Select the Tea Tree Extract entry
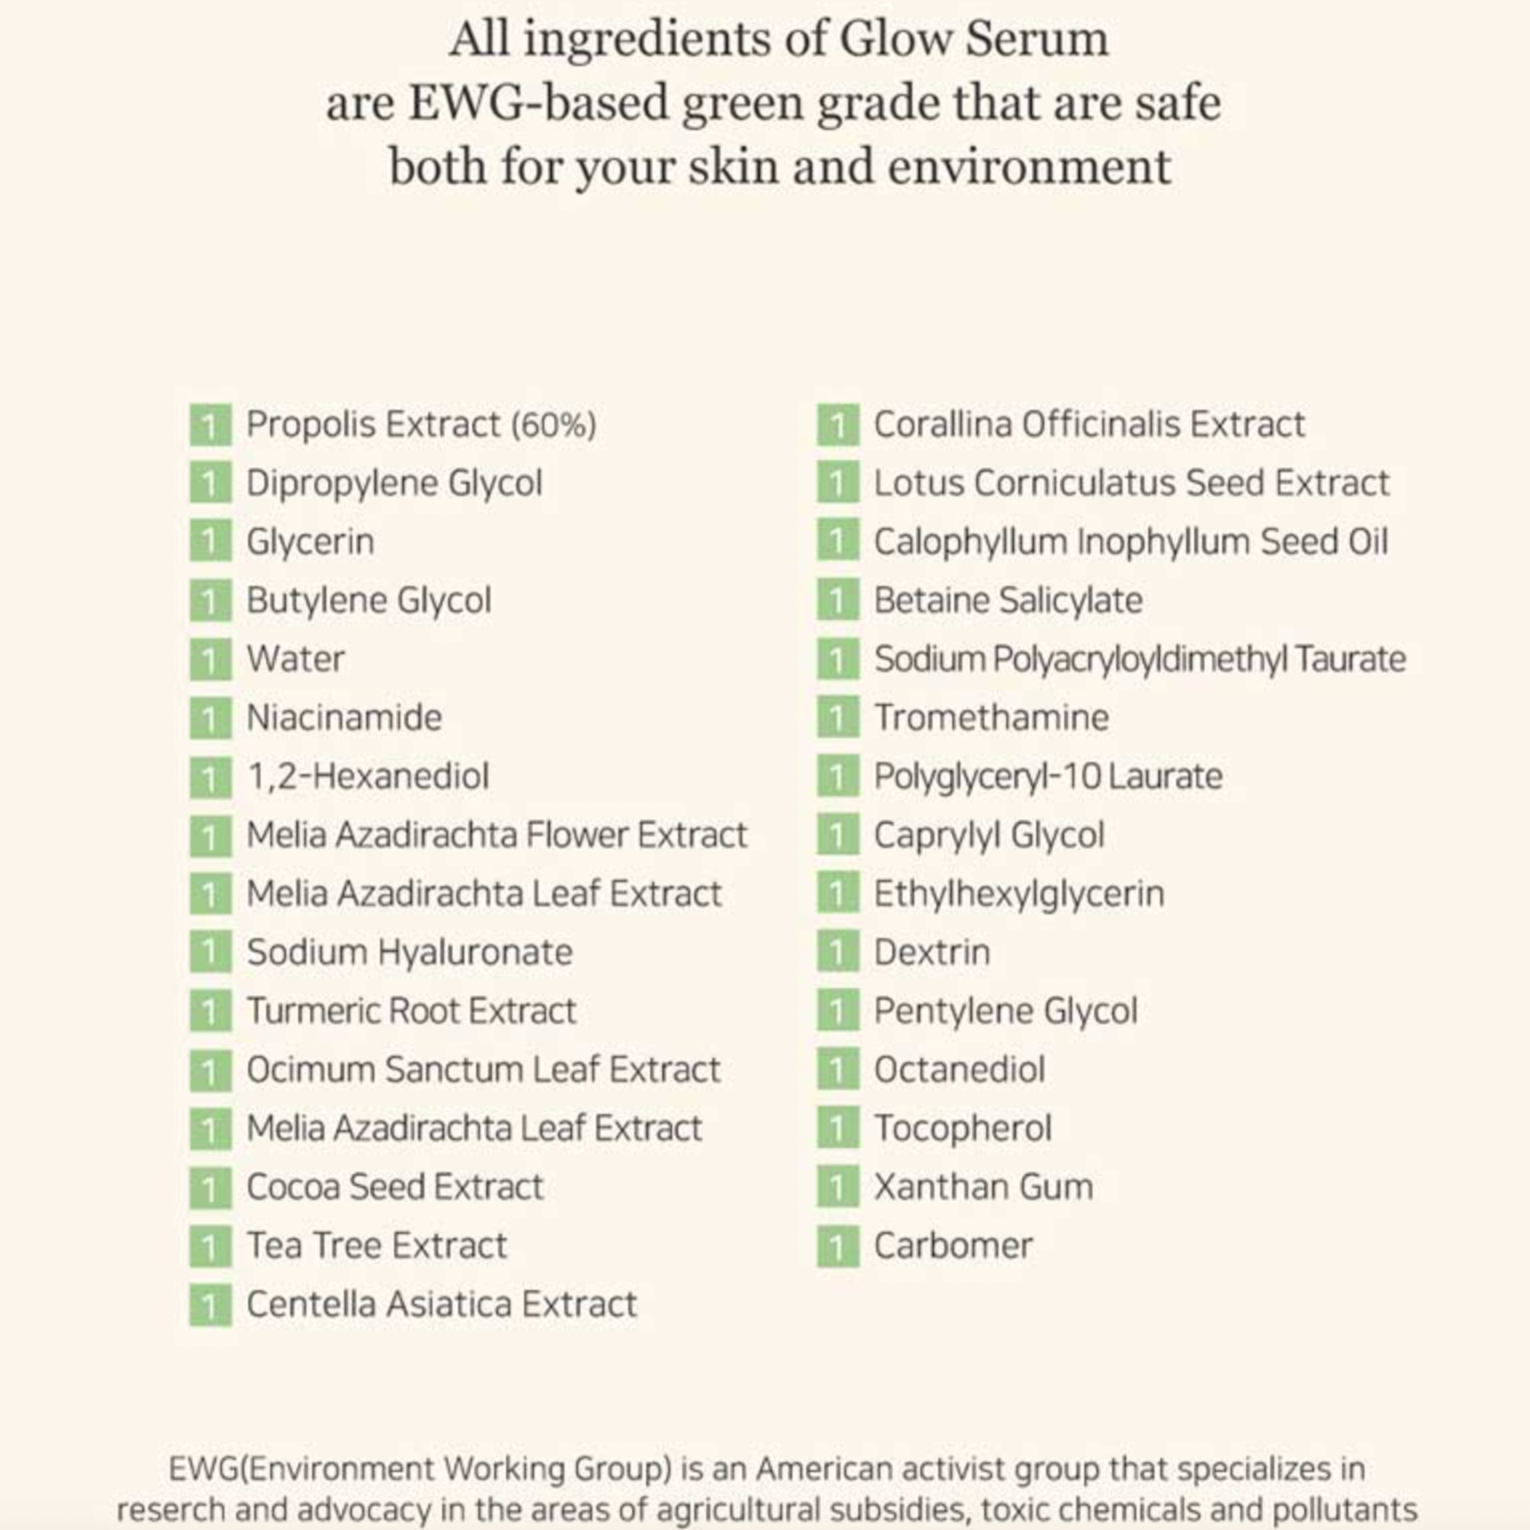Viewport: 1530px width, 1530px height. tap(376, 1246)
